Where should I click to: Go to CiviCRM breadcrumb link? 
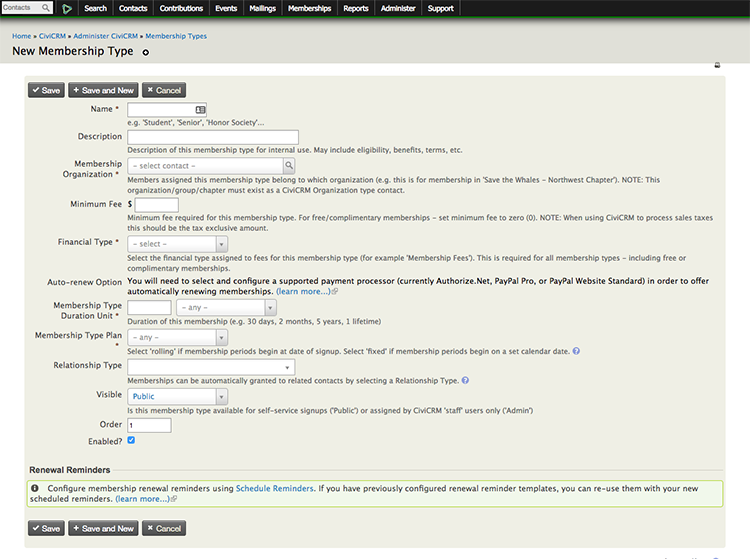[x=52, y=36]
